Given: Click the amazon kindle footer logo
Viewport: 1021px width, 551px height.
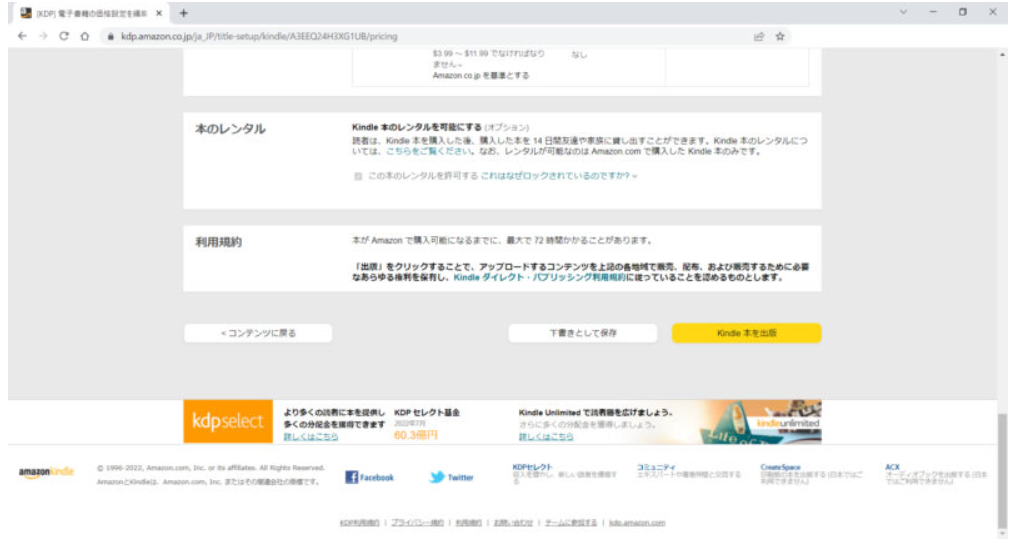Looking at the screenshot, I should coord(46,472).
